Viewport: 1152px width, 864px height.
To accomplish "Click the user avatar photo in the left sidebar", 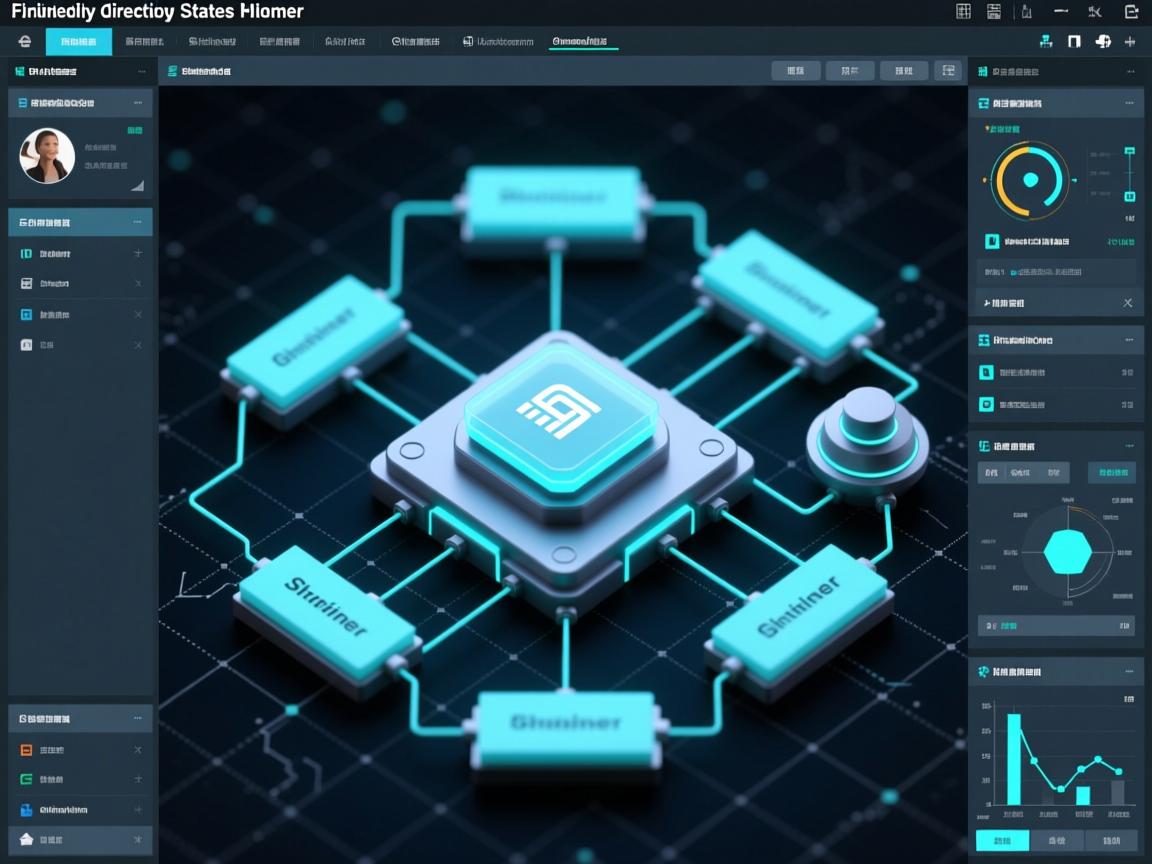I will [x=47, y=156].
